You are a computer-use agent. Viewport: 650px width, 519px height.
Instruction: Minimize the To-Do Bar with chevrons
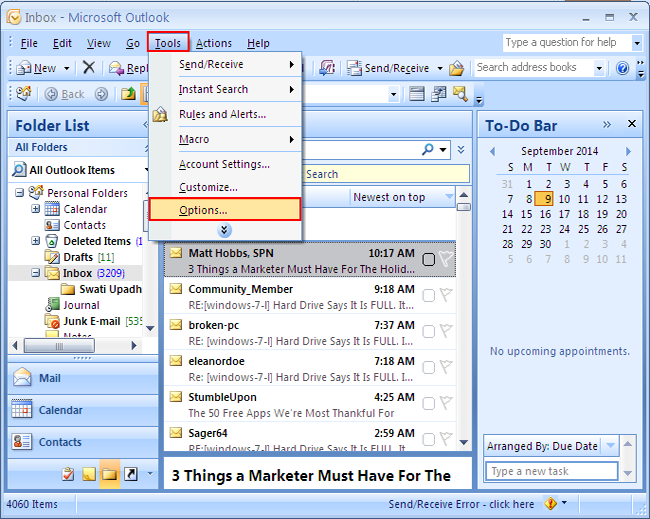pyautogui.click(x=607, y=124)
